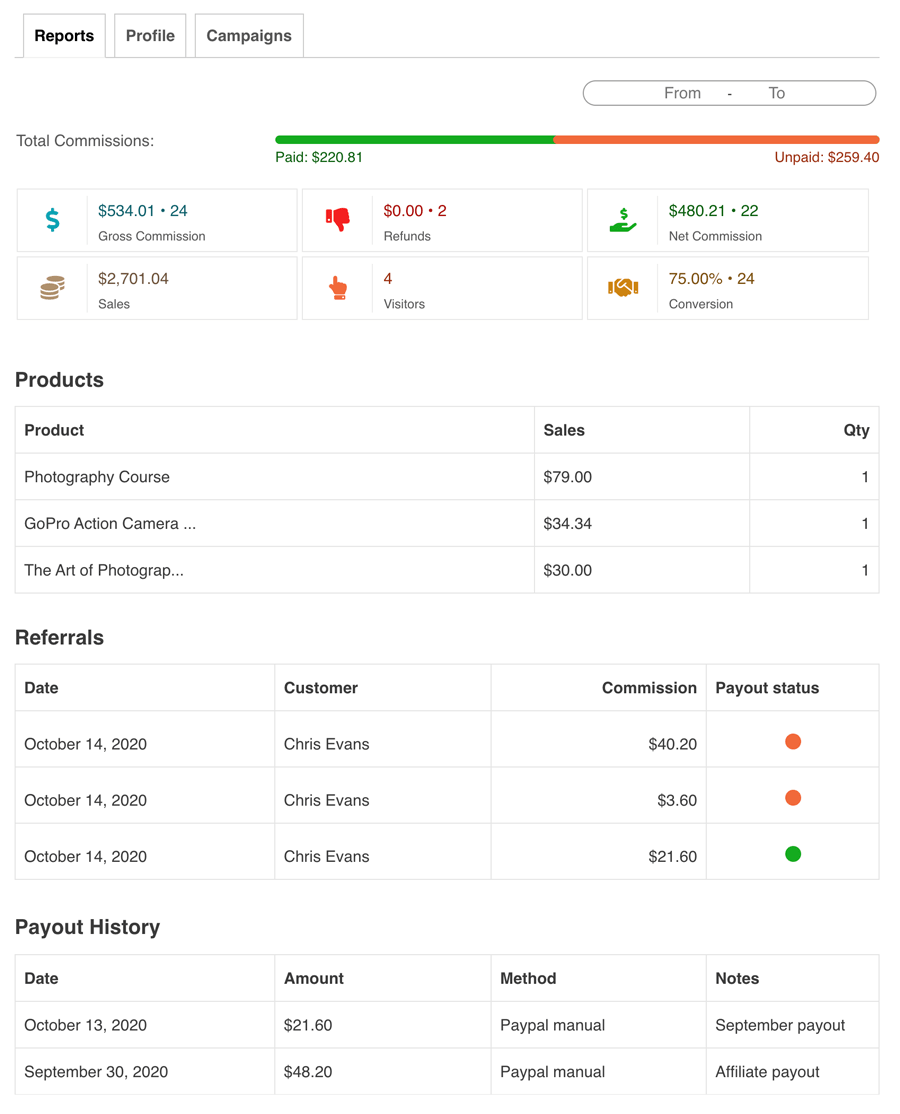The height and width of the screenshot is (1114, 900).
Task: Switch to the Profile tab
Action: (150, 36)
